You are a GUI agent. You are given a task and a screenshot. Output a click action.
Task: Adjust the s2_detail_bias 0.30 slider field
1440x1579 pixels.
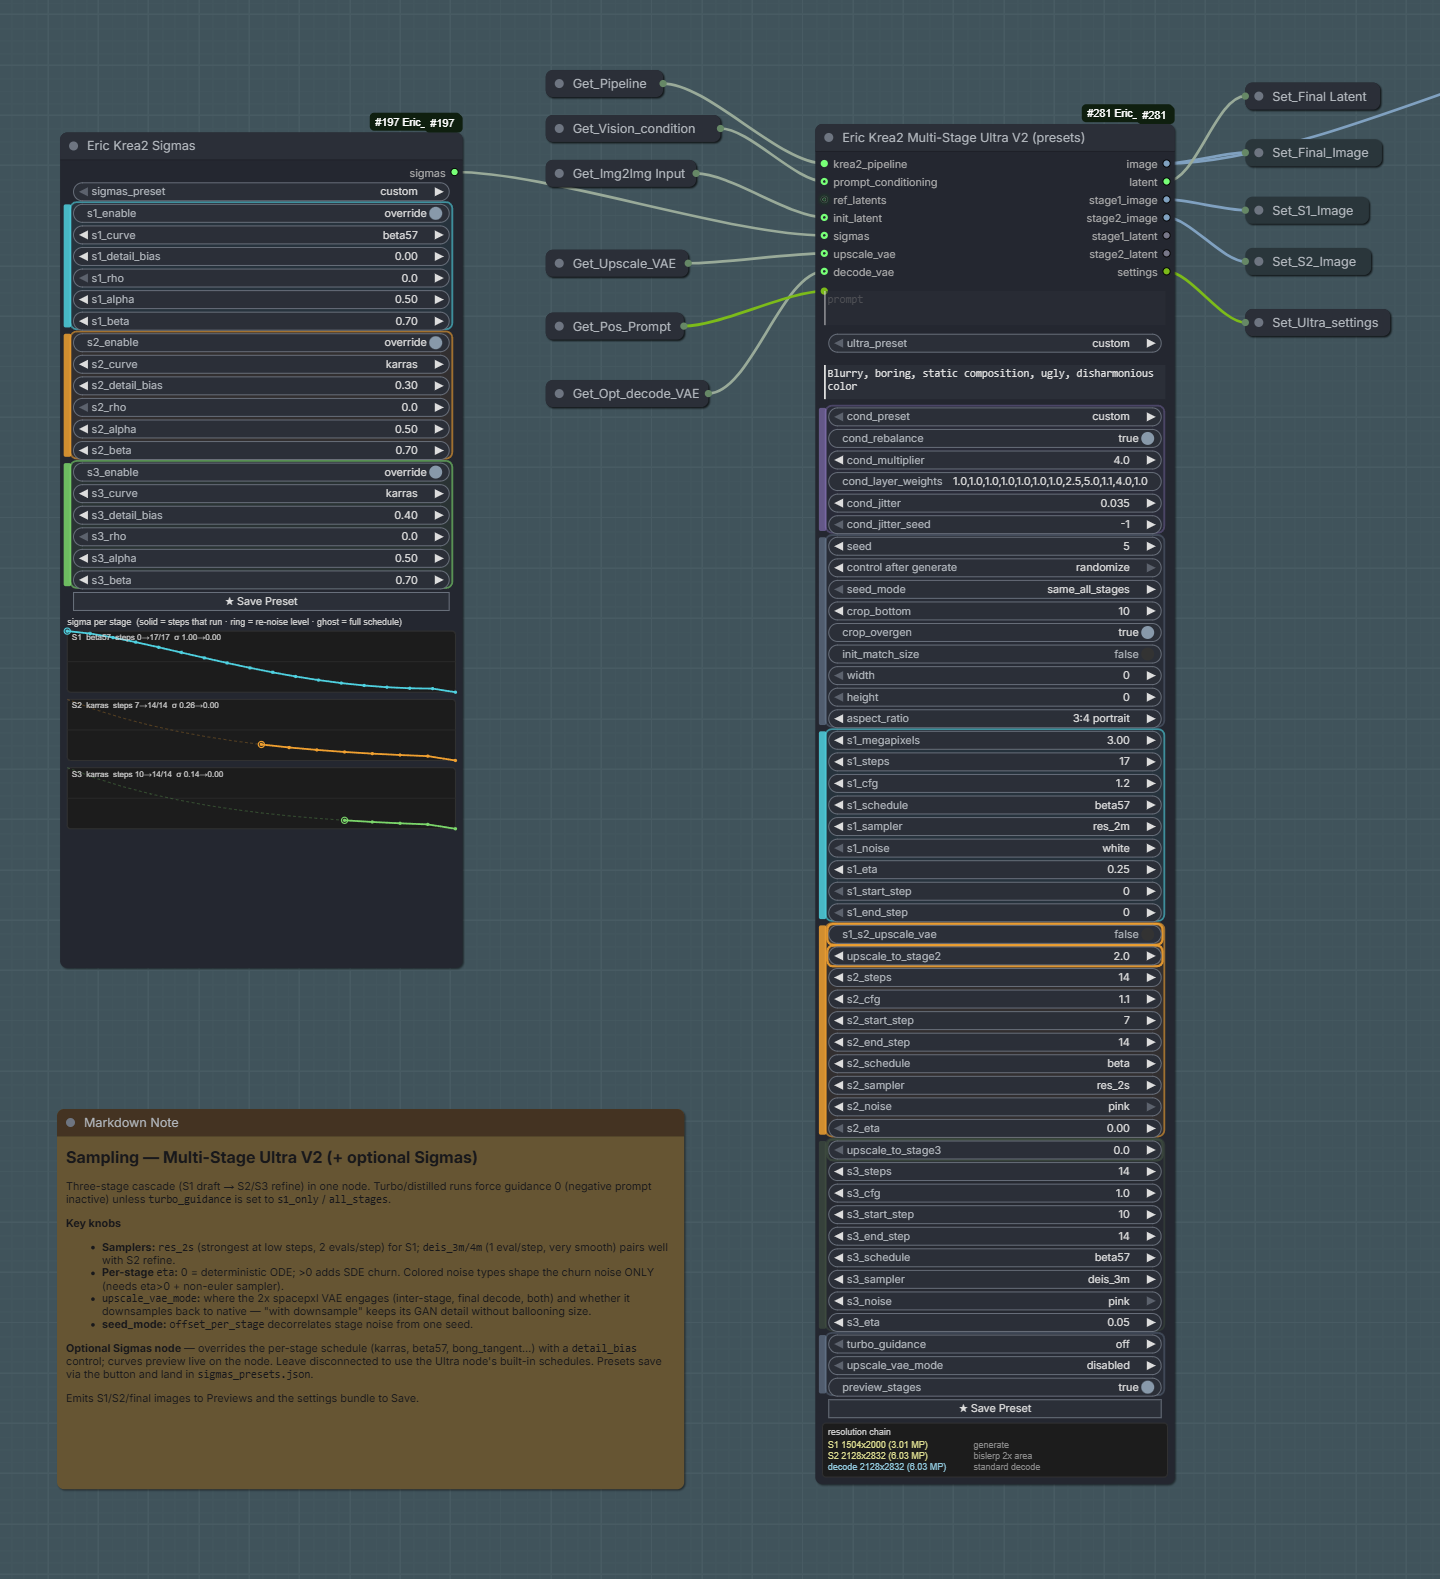tap(261, 385)
